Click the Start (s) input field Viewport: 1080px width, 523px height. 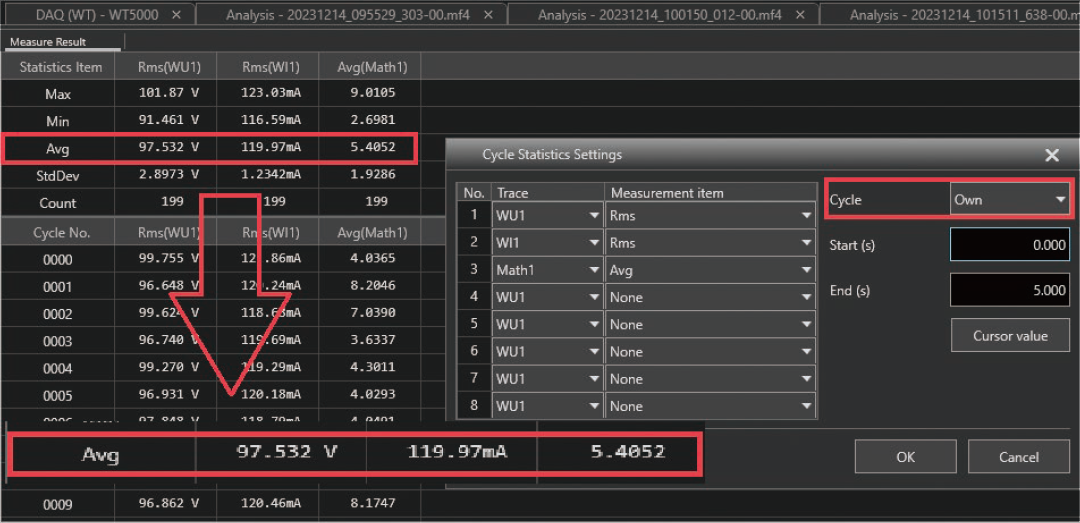(x=1010, y=245)
